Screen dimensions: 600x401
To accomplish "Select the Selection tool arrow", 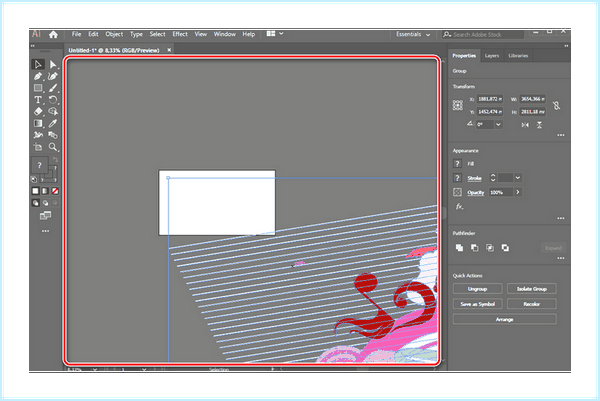I will coord(38,64).
